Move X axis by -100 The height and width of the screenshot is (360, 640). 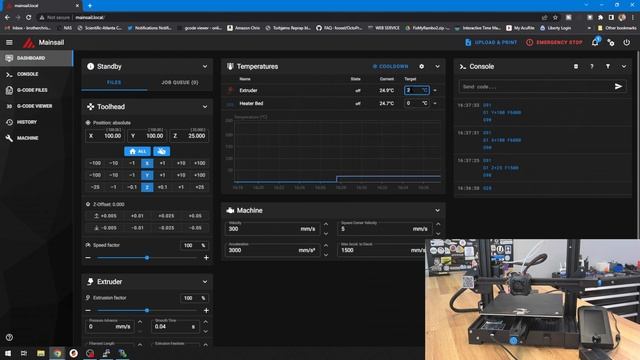[x=95, y=163]
